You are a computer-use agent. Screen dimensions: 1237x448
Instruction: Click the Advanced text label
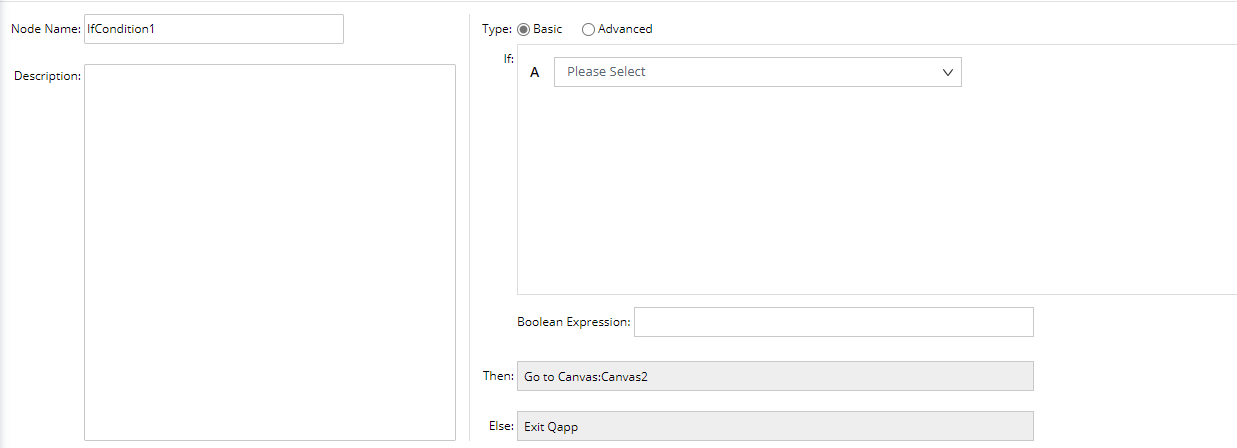pos(625,29)
